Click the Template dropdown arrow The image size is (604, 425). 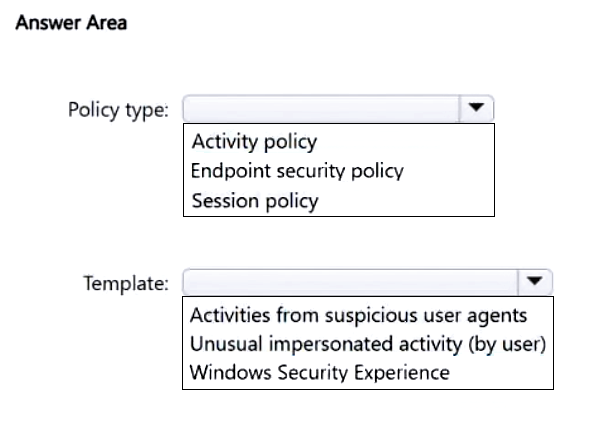[535, 281]
